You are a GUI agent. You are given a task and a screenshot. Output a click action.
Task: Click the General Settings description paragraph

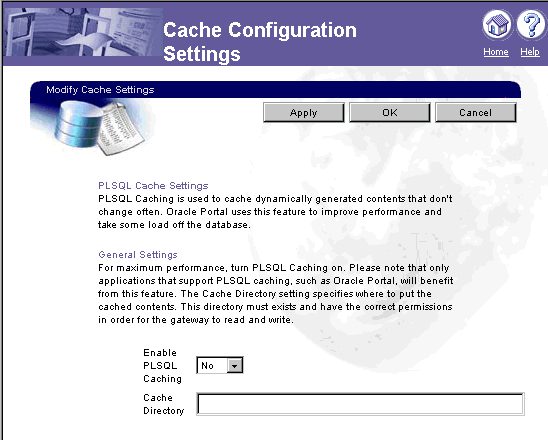point(275,294)
